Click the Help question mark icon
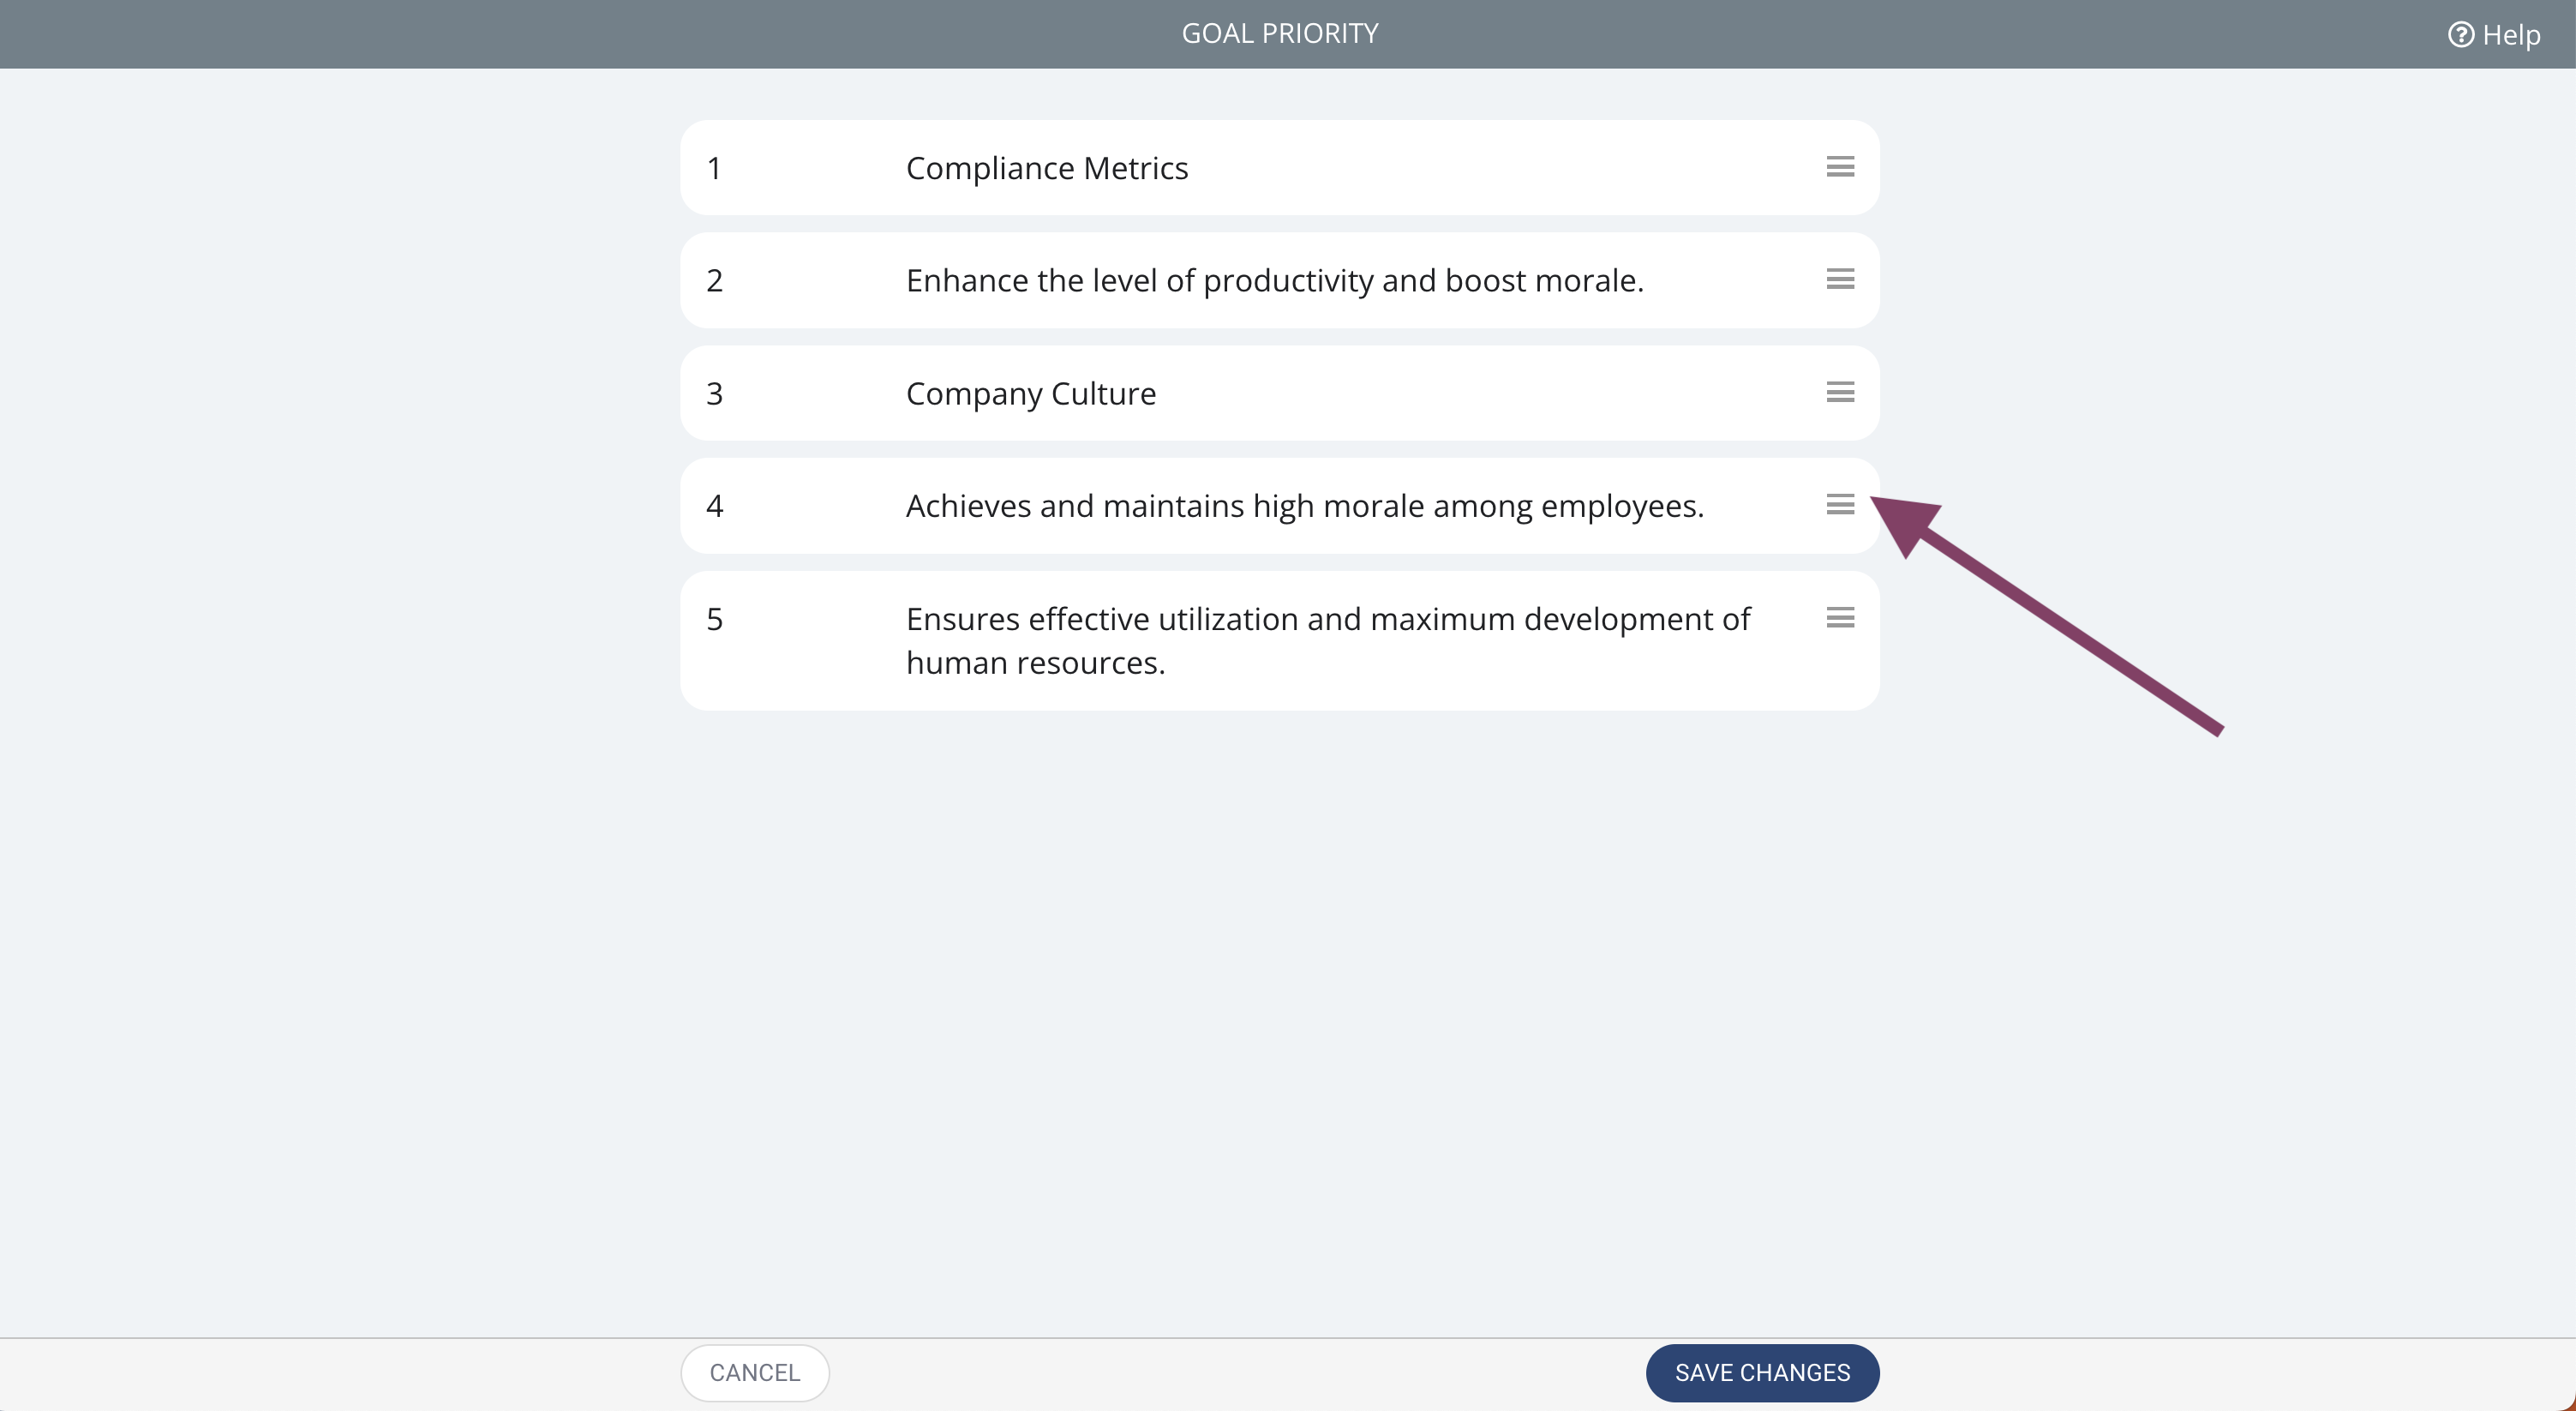 (2460, 35)
